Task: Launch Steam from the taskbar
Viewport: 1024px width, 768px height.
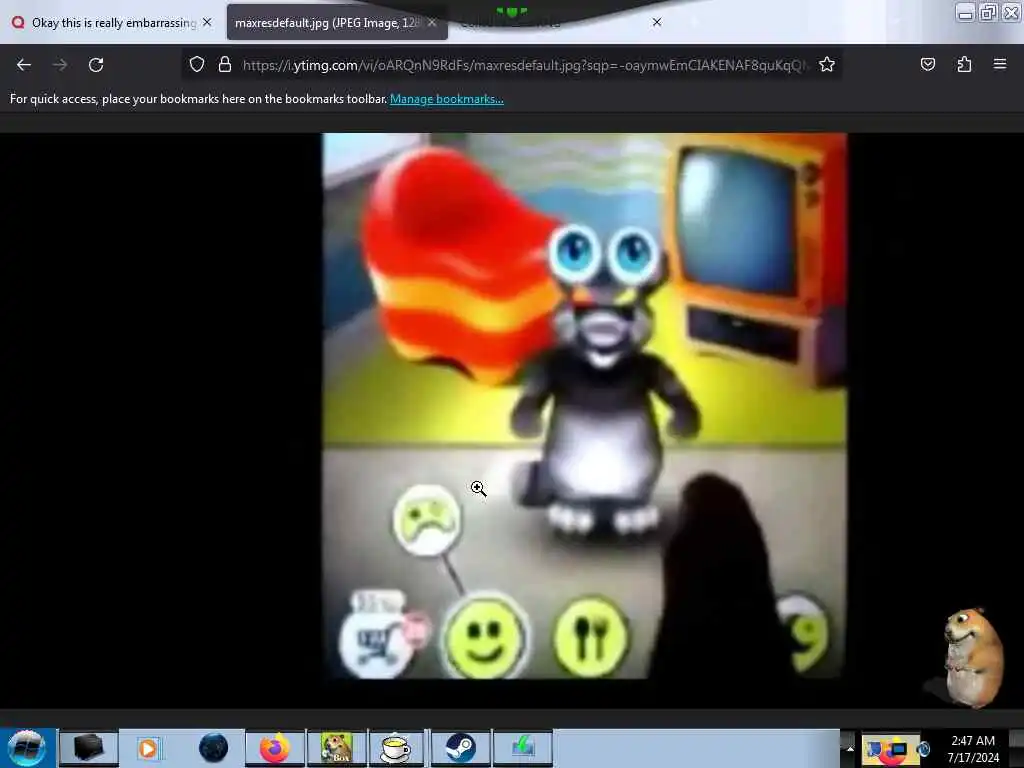Action: (460, 748)
